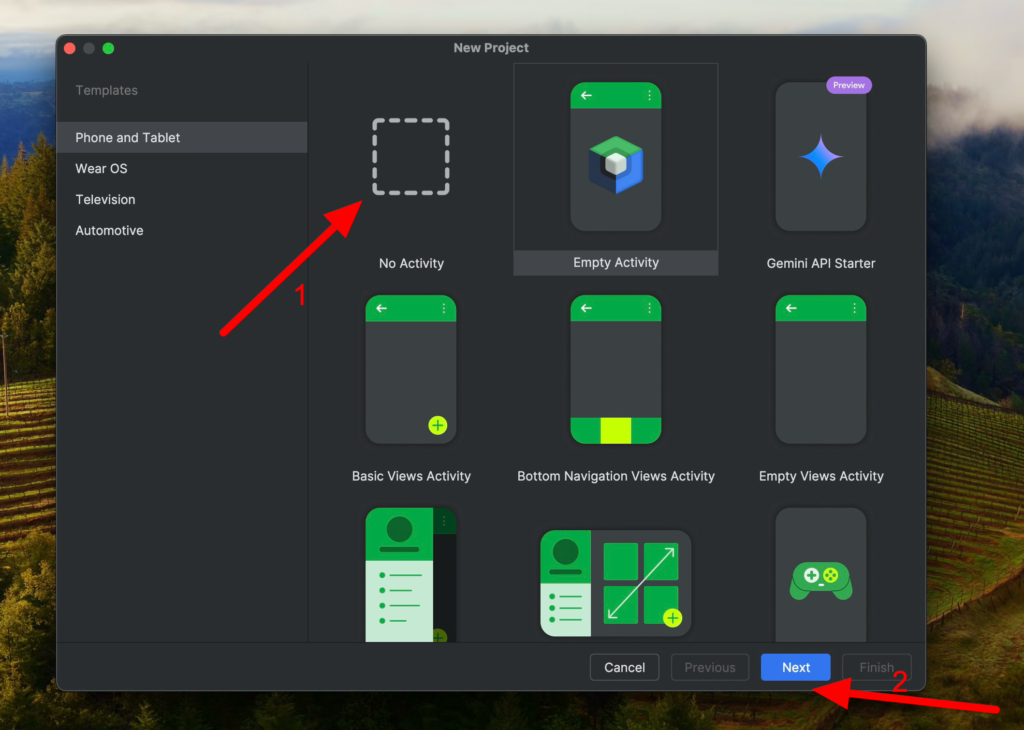The image size is (1024, 730).
Task: Click the Previous button
Action: pos(709,668)
